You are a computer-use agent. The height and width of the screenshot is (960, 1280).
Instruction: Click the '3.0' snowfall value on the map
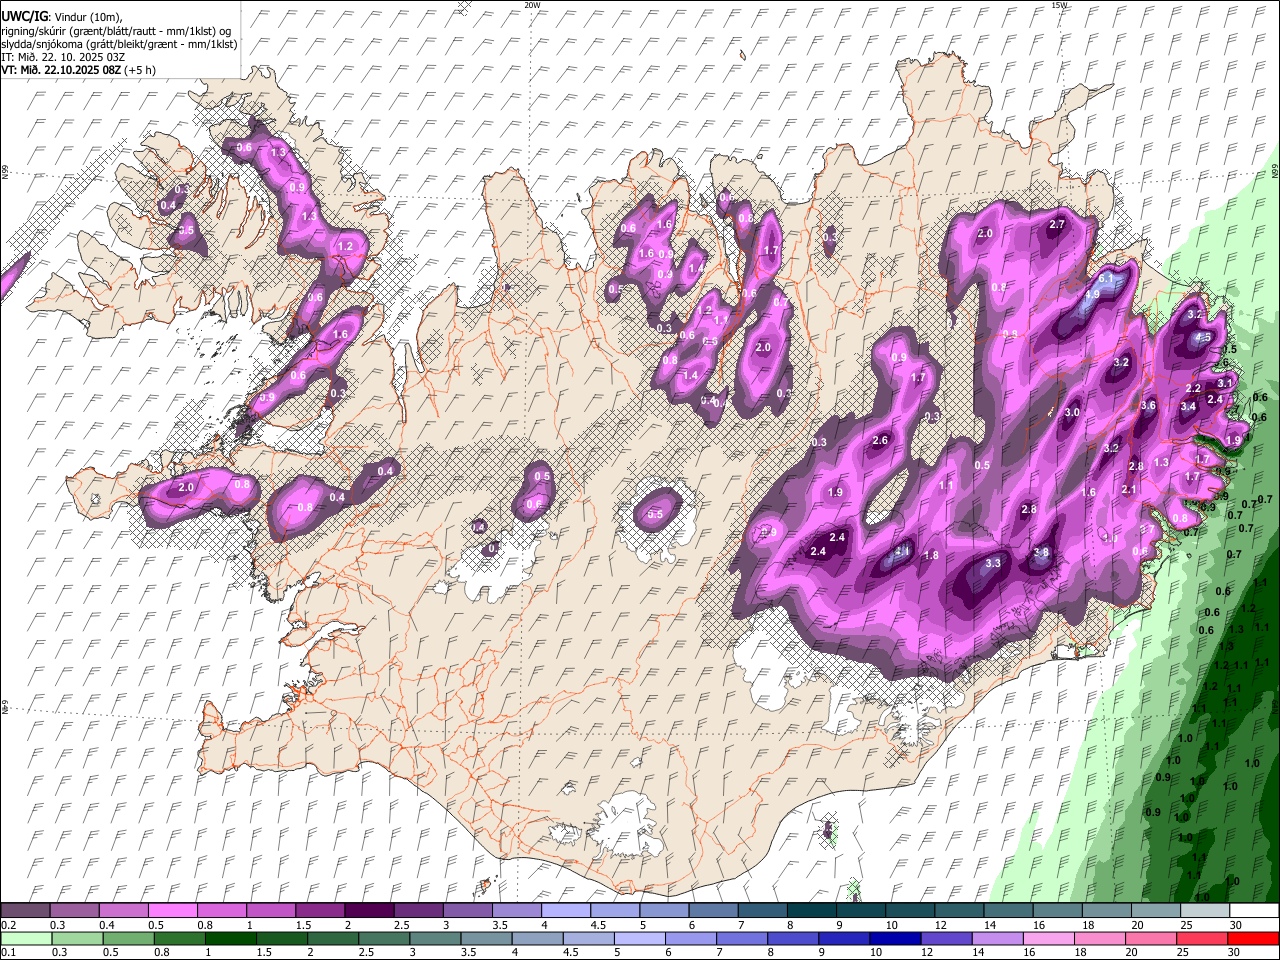pos(1073,413)
